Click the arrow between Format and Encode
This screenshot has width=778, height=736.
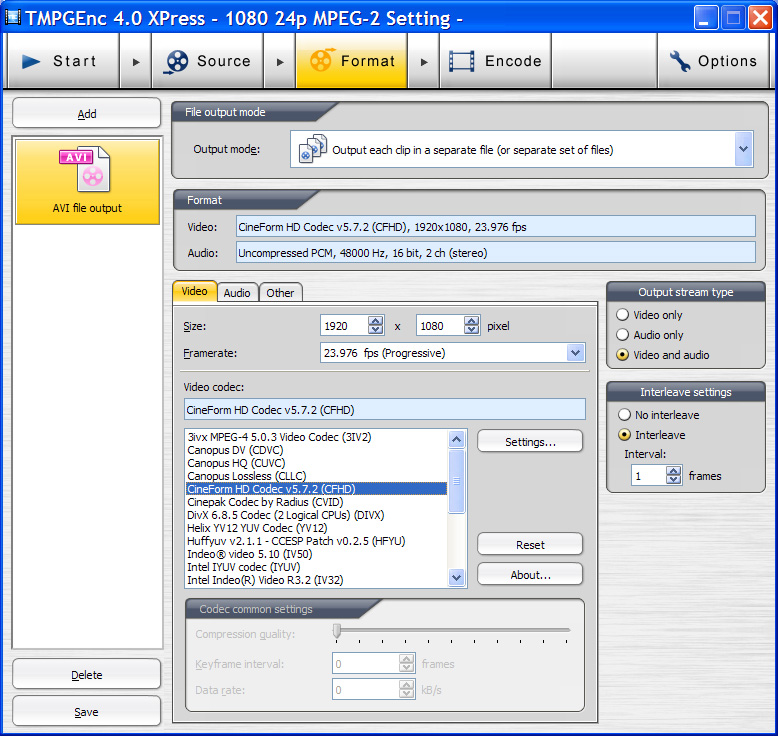[424, 62]
